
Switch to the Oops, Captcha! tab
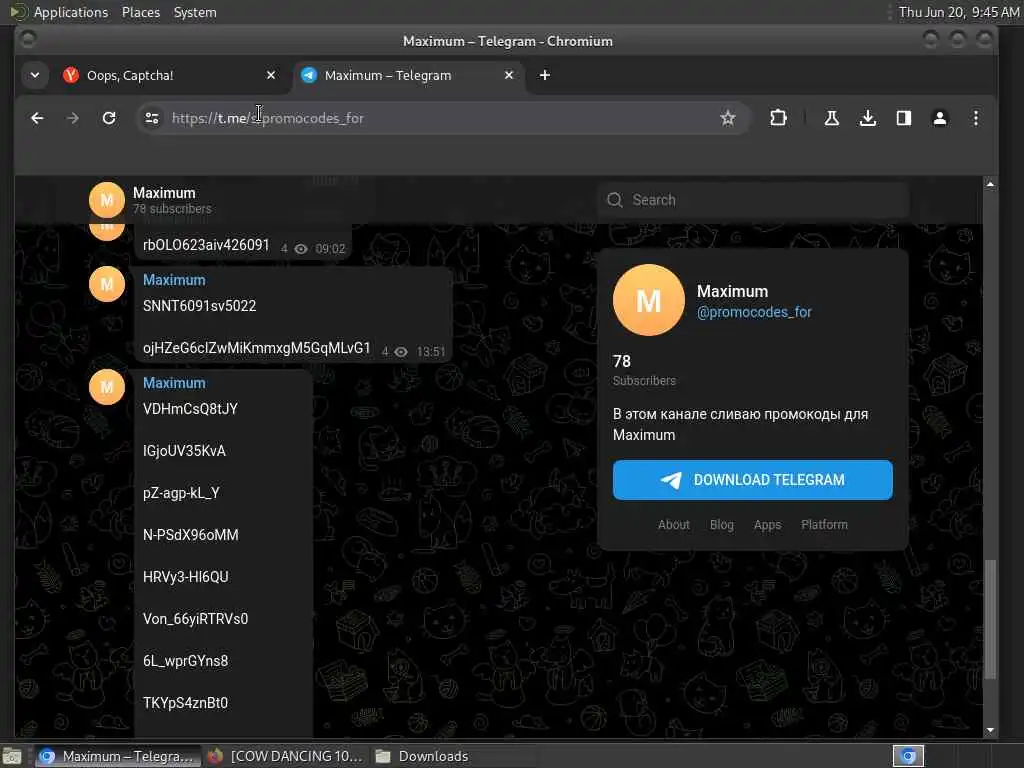pyautogui.click(x=168, y=75)
